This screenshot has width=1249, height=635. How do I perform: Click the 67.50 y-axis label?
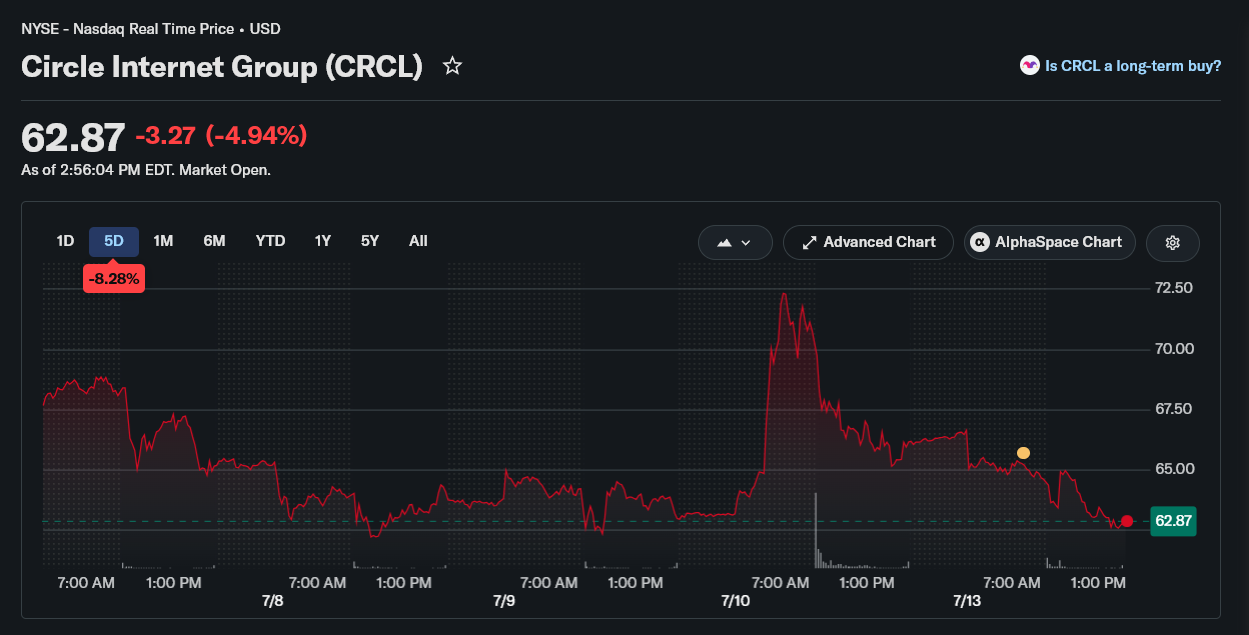1174,409
